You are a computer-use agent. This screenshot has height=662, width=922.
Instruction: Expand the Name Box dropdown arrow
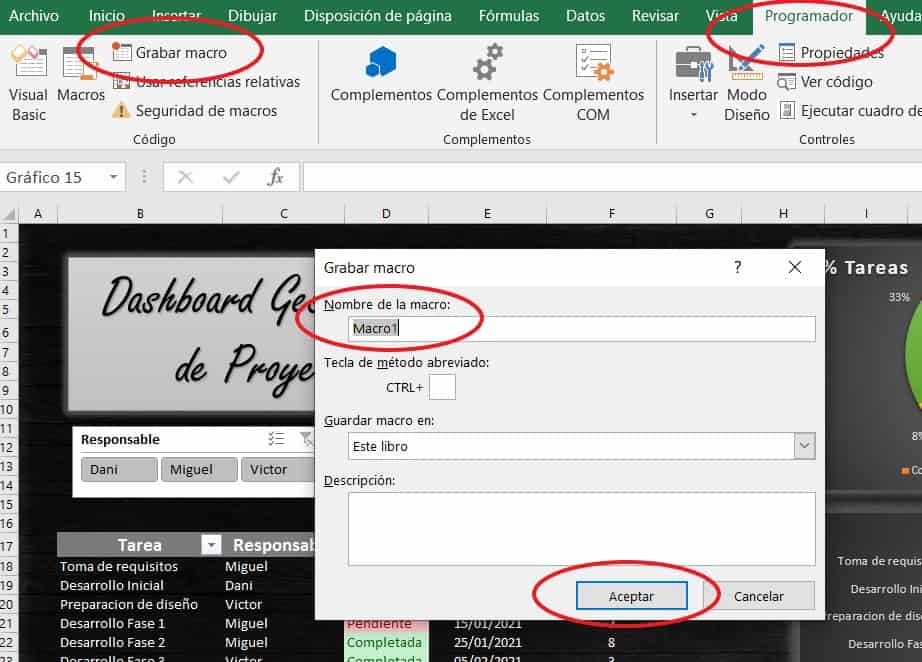tap(113, 177)
